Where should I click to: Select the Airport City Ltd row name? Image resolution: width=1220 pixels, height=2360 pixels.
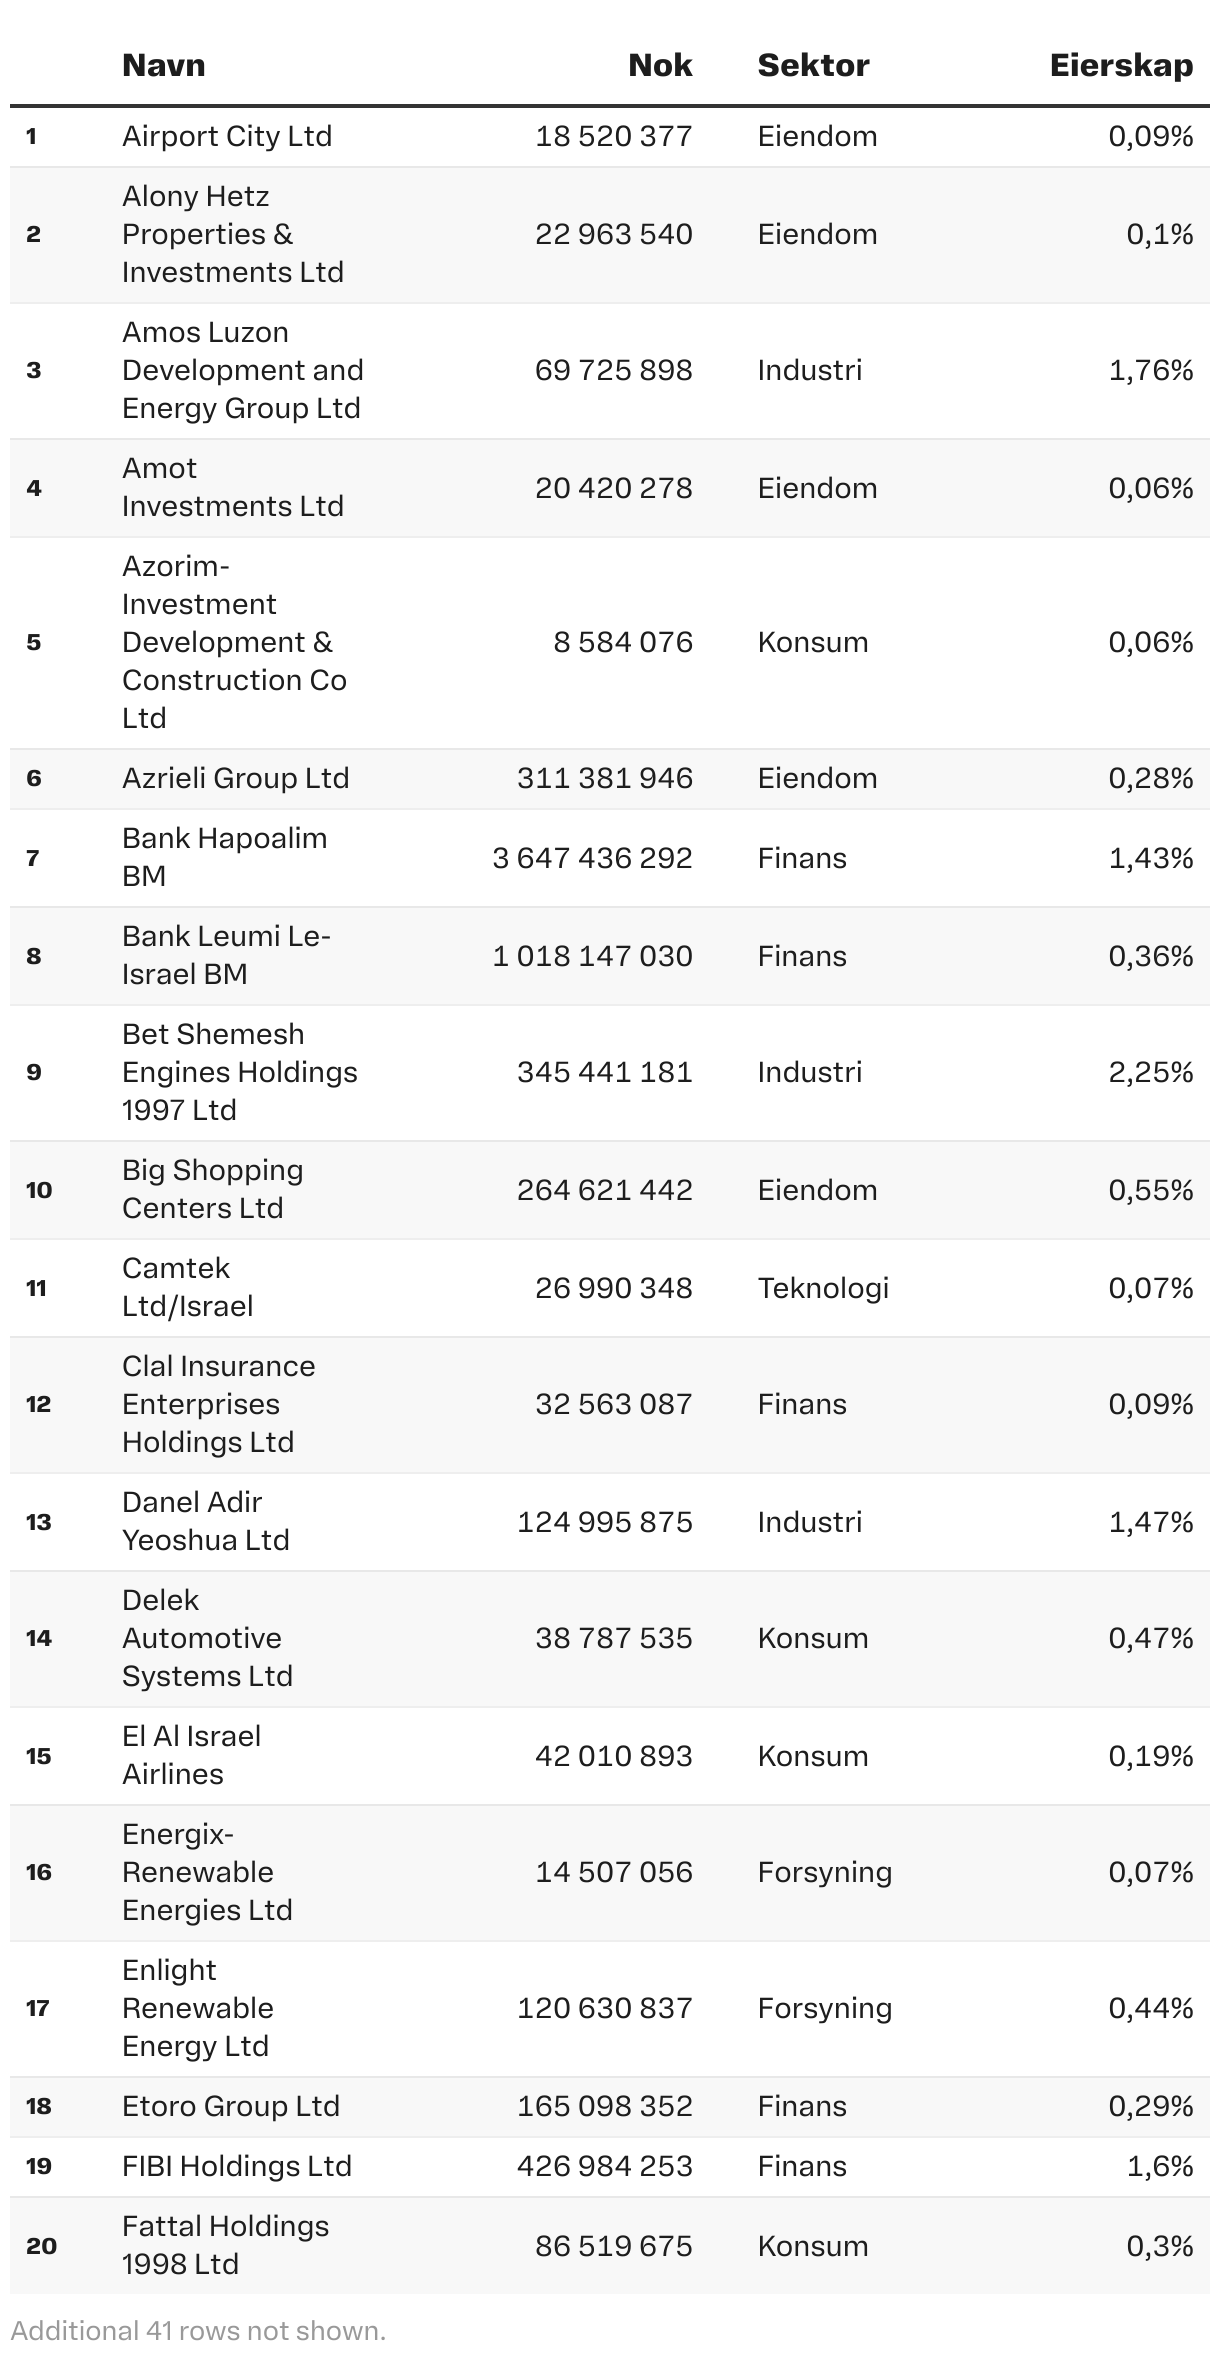227,136
